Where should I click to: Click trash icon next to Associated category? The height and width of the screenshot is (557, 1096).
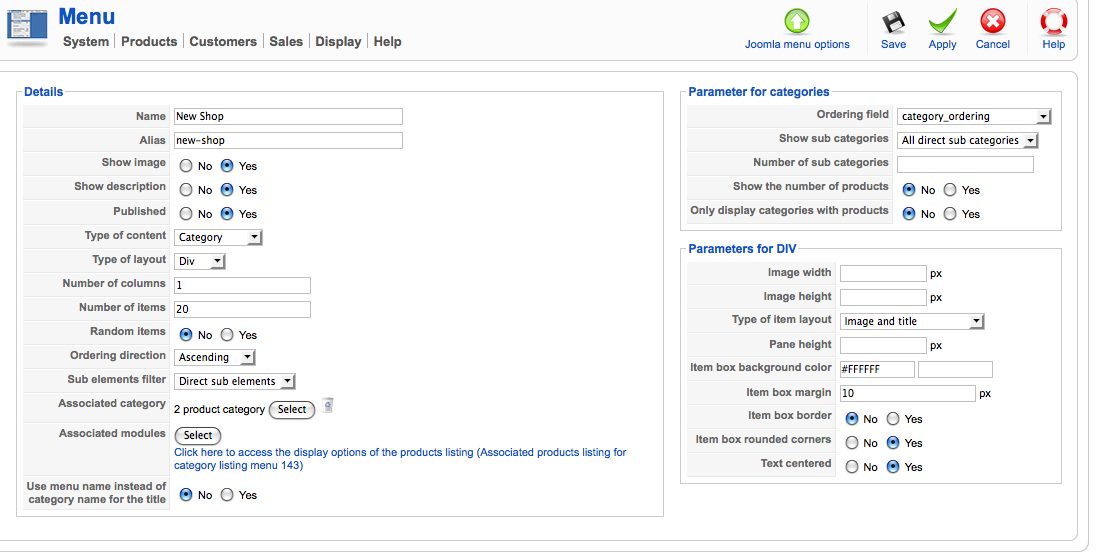327,406
